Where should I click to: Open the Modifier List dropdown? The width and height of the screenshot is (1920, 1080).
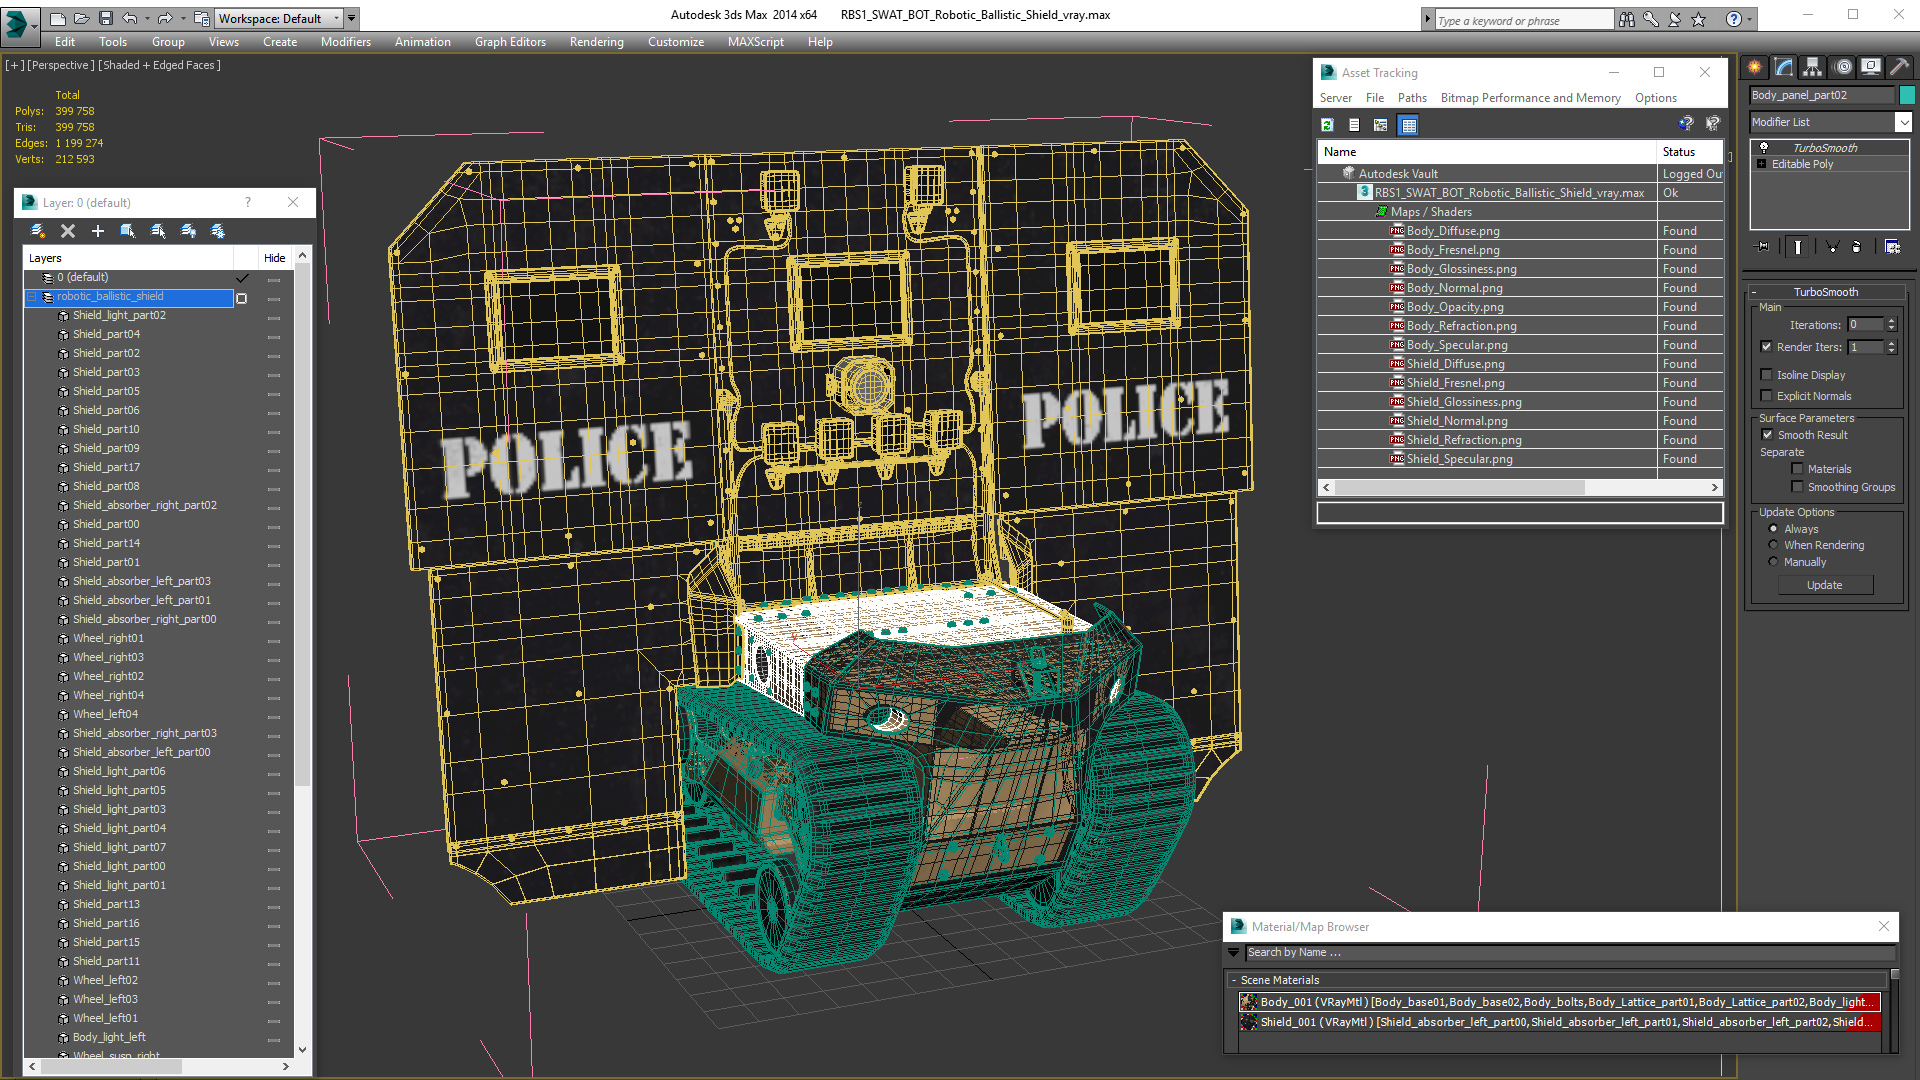pyautogui.click(x=1902, y=122)
